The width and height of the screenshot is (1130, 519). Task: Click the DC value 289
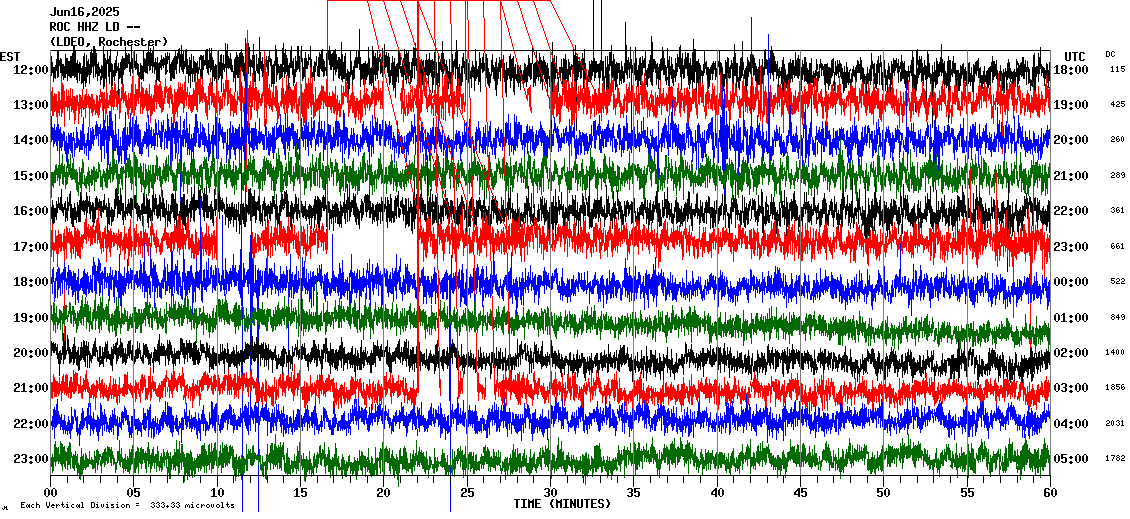pyautogui.click(x=1118, y=175)
